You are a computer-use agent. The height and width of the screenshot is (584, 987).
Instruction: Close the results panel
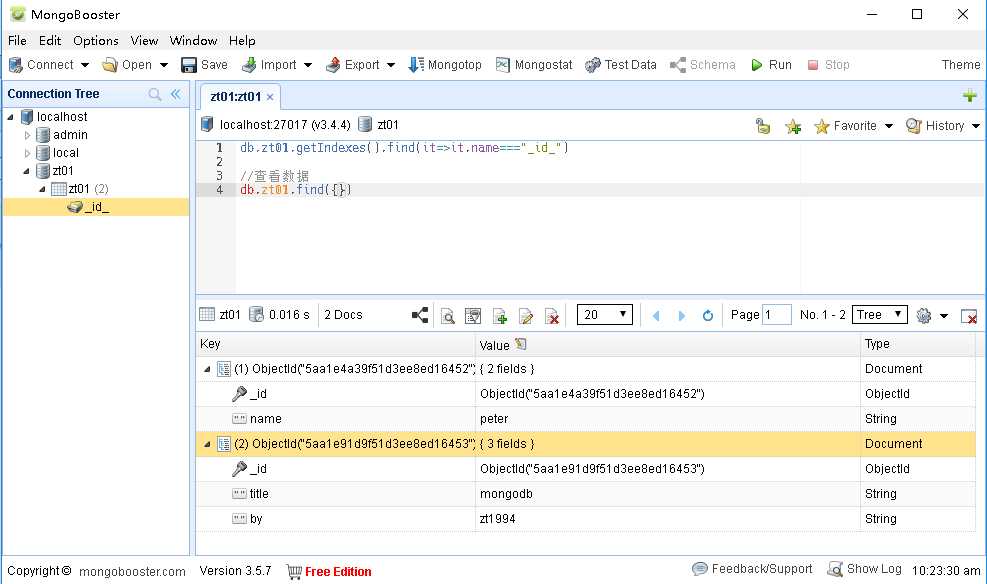click(x=969, y=316)
